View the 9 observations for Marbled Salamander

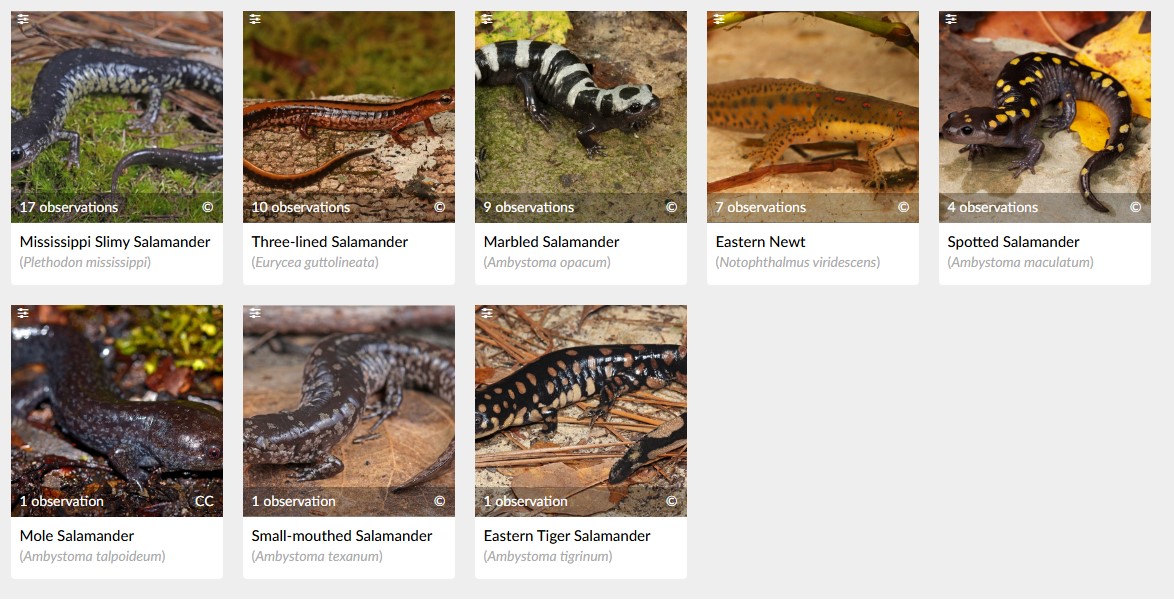pos(529,207)
